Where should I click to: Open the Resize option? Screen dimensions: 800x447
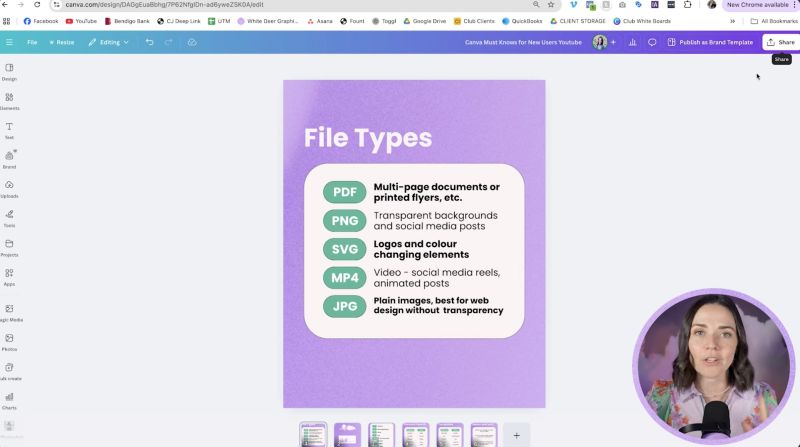[x=62, y=42]
